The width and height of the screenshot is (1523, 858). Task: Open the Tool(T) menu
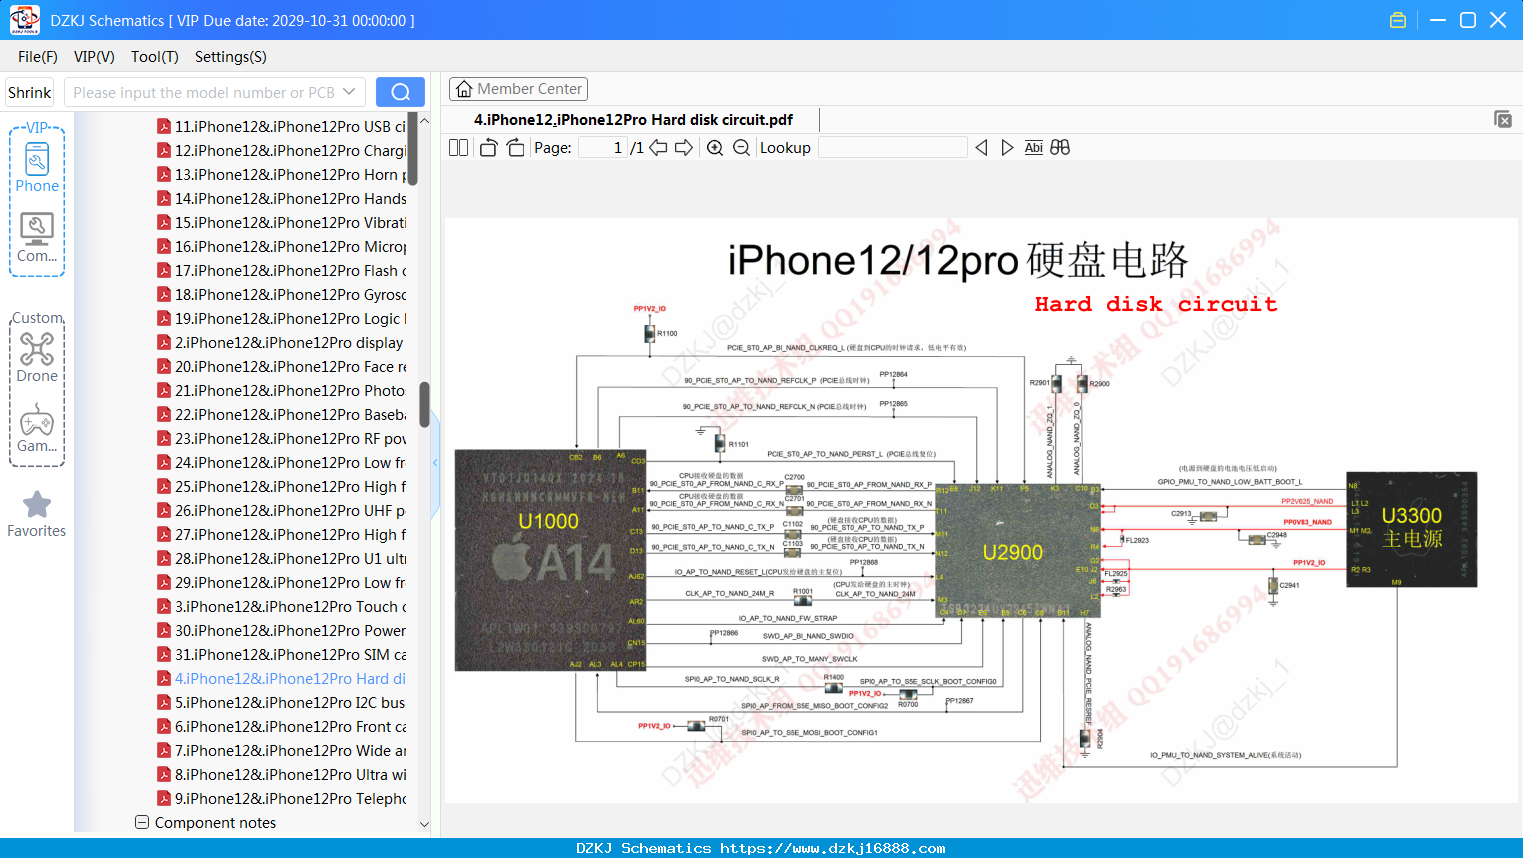tap(155, 57)
